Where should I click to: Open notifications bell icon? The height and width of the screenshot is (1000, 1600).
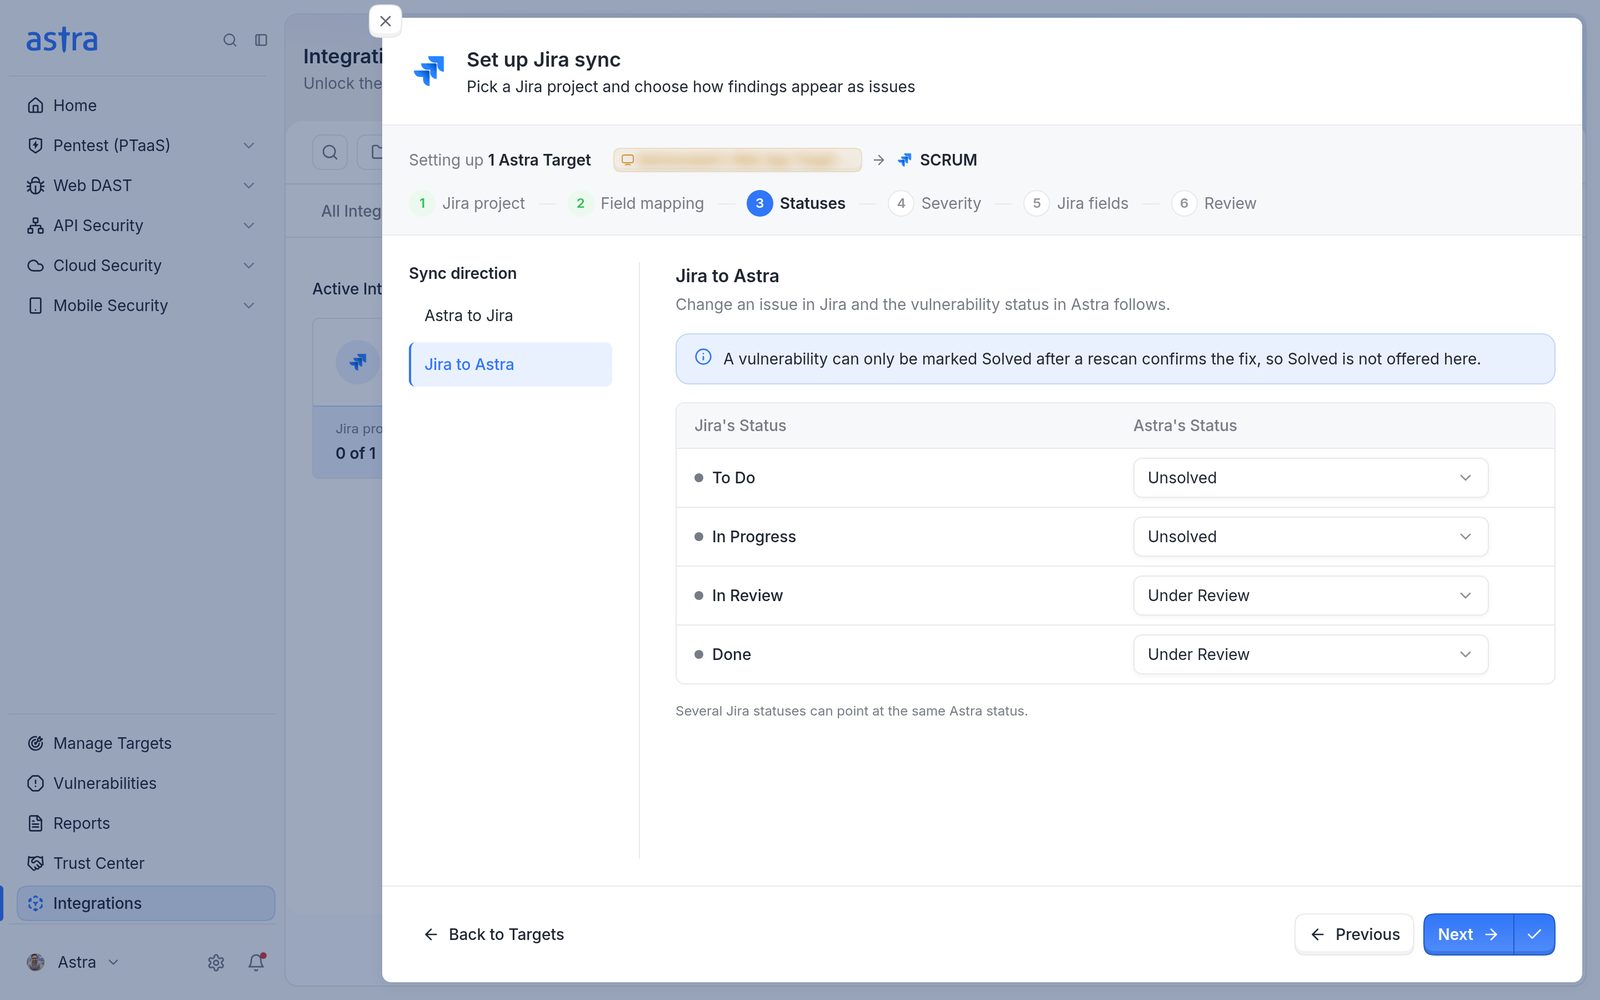point(257,962)
